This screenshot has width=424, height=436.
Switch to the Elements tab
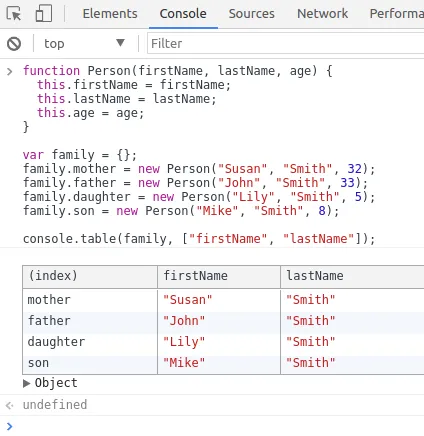coord(110,14)
